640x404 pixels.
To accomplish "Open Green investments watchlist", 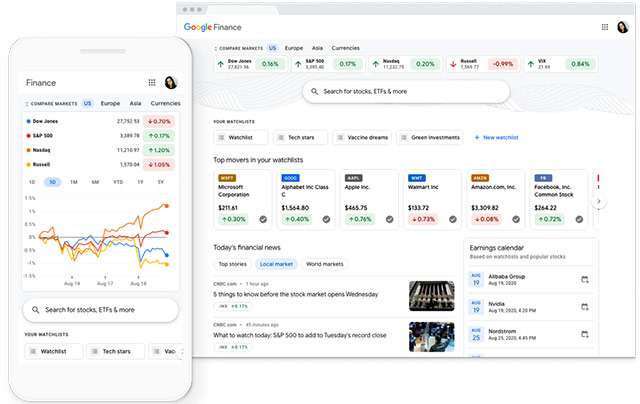I will 430,138.
